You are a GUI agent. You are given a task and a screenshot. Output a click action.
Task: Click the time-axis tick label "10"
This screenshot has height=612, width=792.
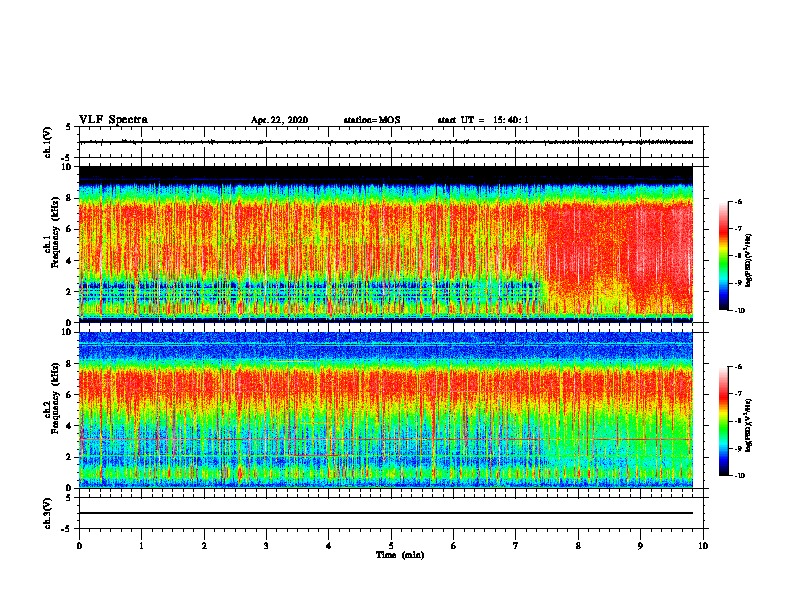click(703, 546)
